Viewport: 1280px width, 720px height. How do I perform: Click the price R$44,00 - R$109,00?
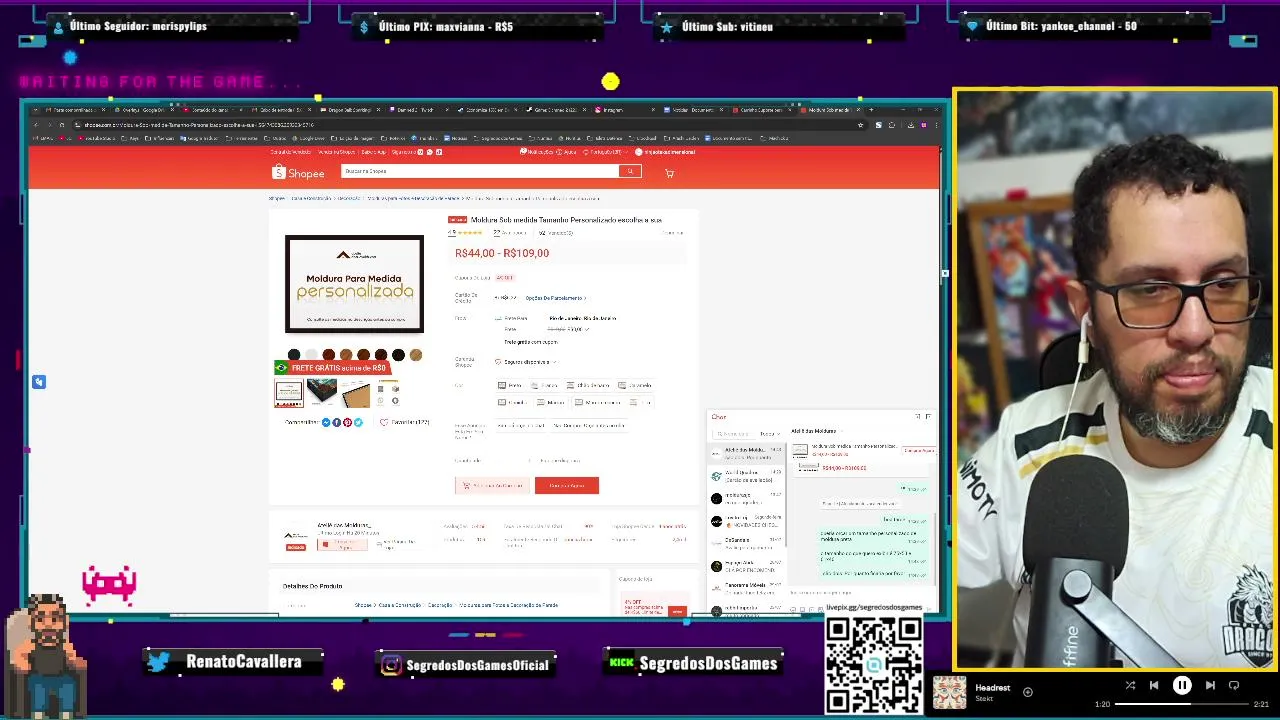point(502,253)
